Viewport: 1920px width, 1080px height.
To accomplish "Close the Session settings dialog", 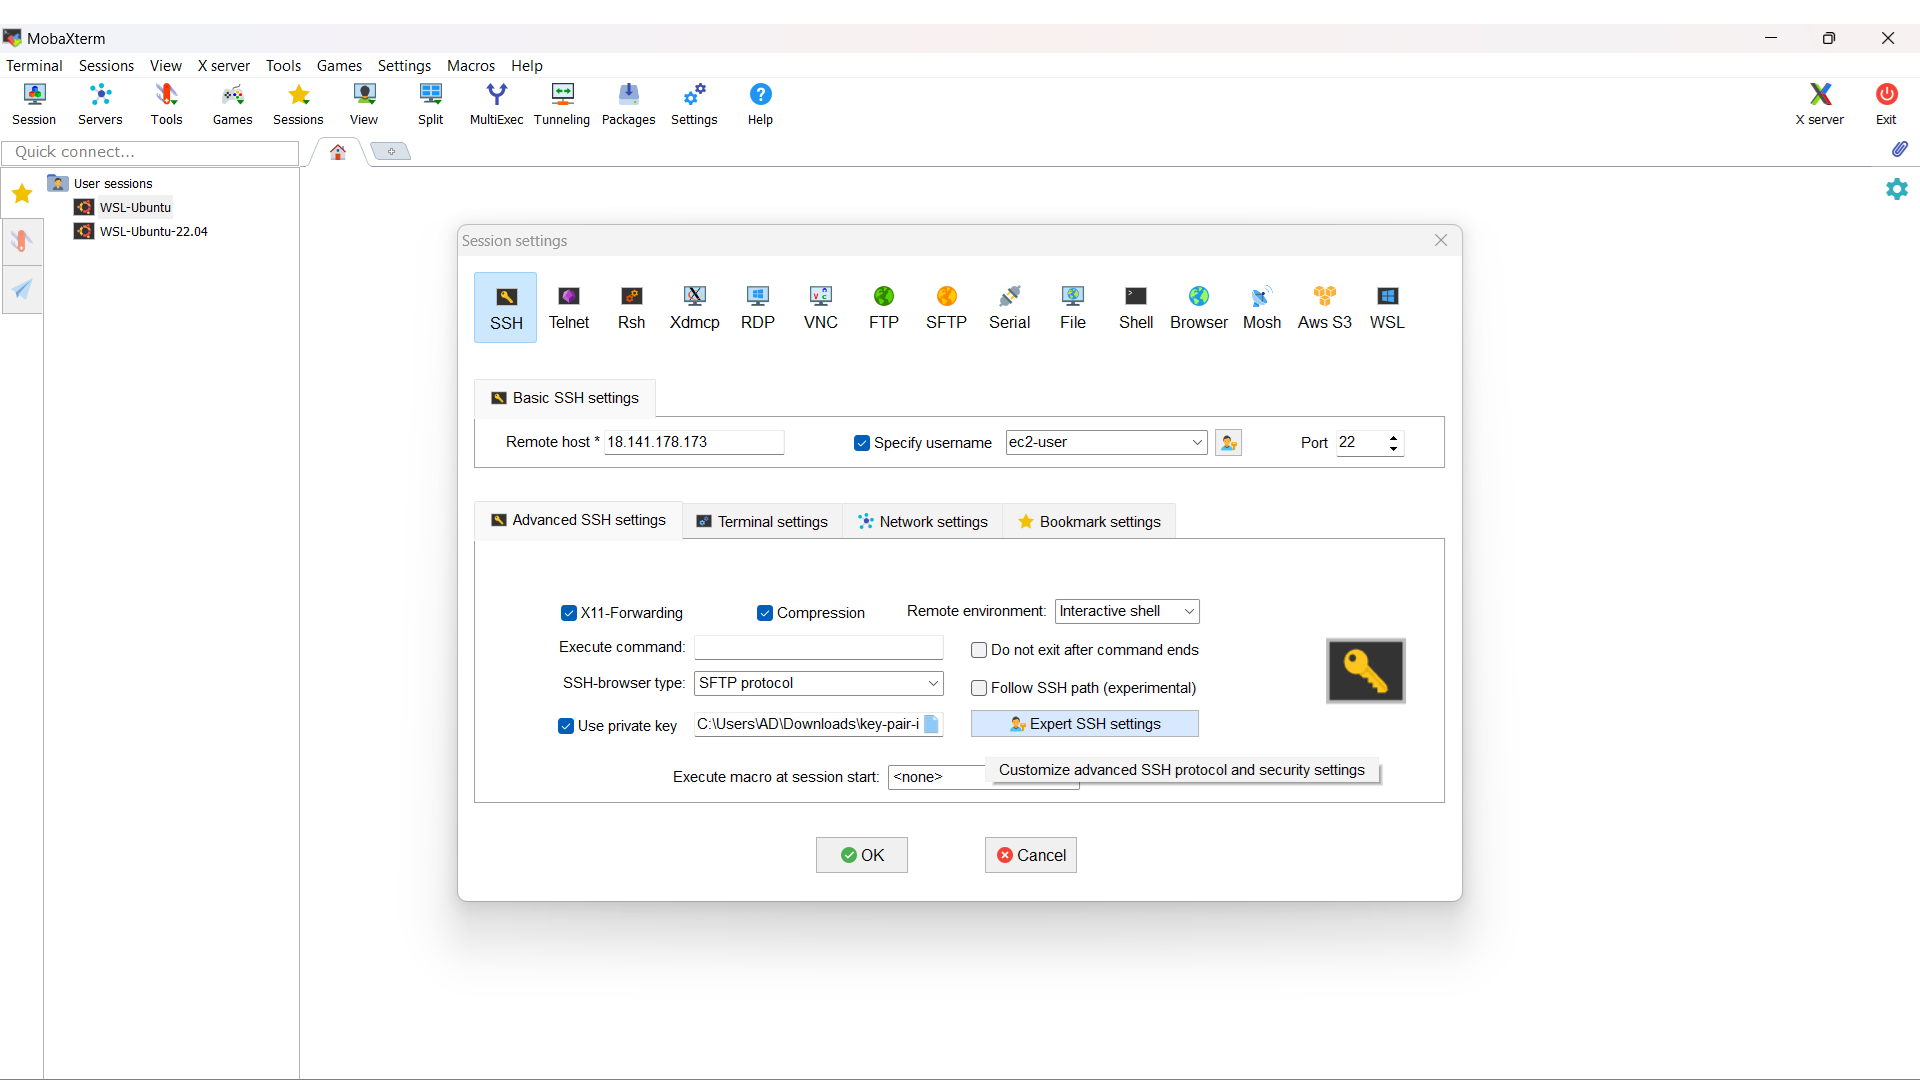I will (x=1441, y=240).
